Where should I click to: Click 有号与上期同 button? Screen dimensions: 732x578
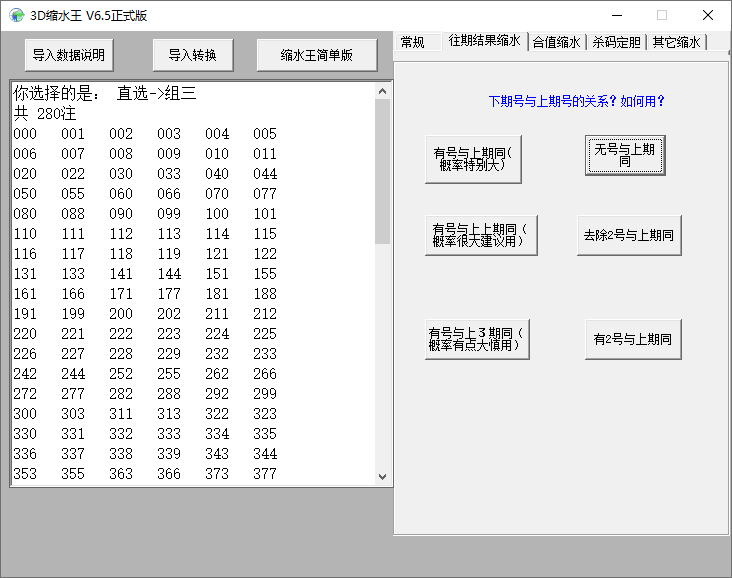point(473,159)
